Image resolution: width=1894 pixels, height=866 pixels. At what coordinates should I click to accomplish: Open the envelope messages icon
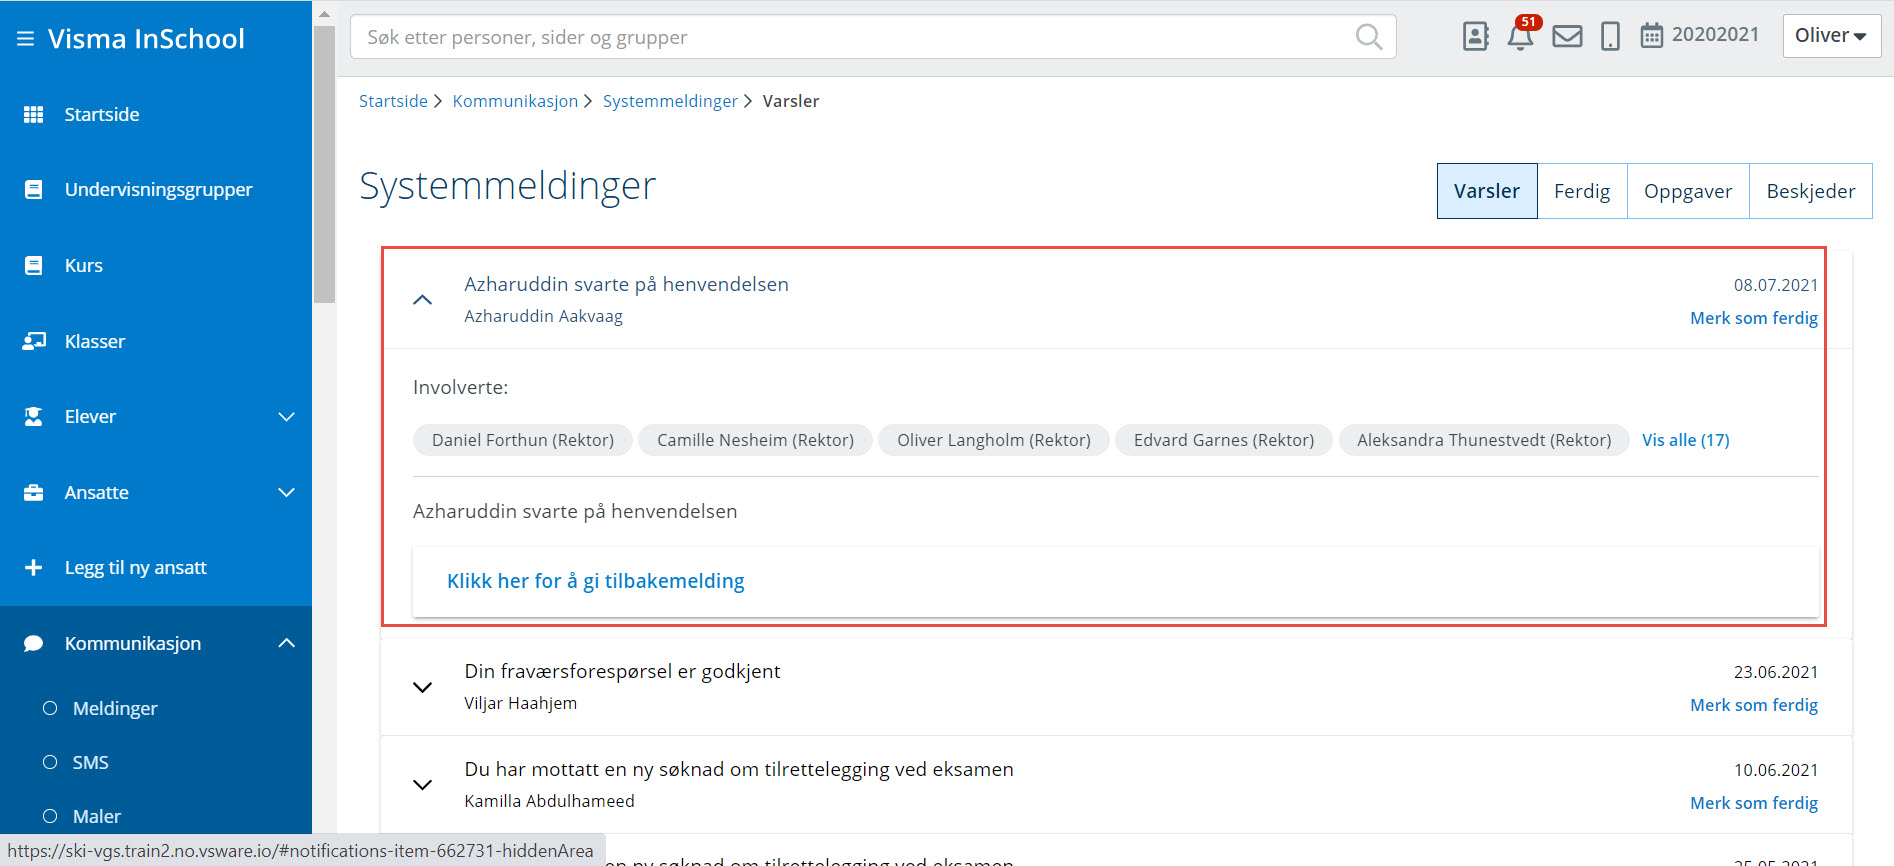point(1567,37)
